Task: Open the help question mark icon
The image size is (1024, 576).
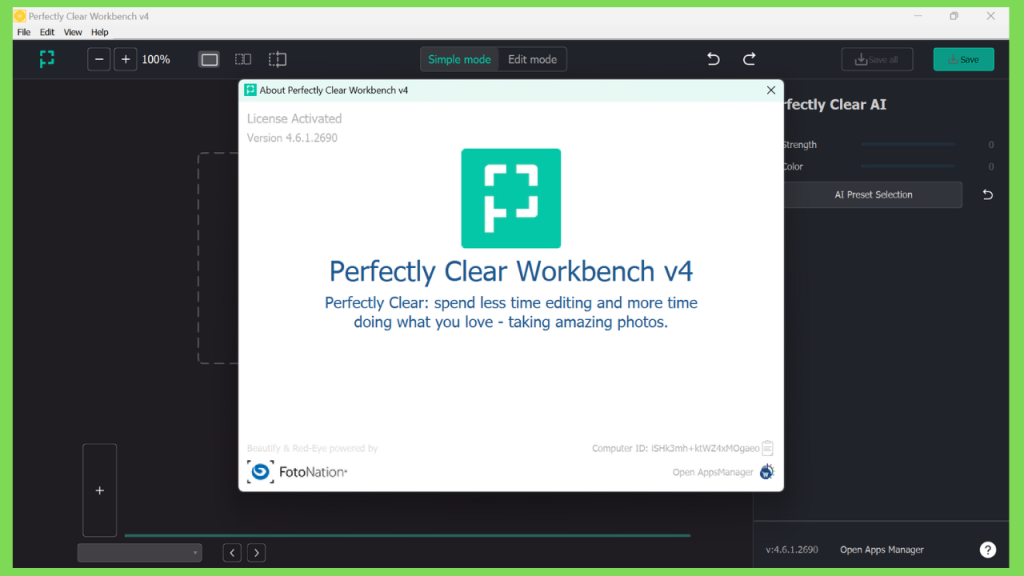Action: tap(987, 550)
